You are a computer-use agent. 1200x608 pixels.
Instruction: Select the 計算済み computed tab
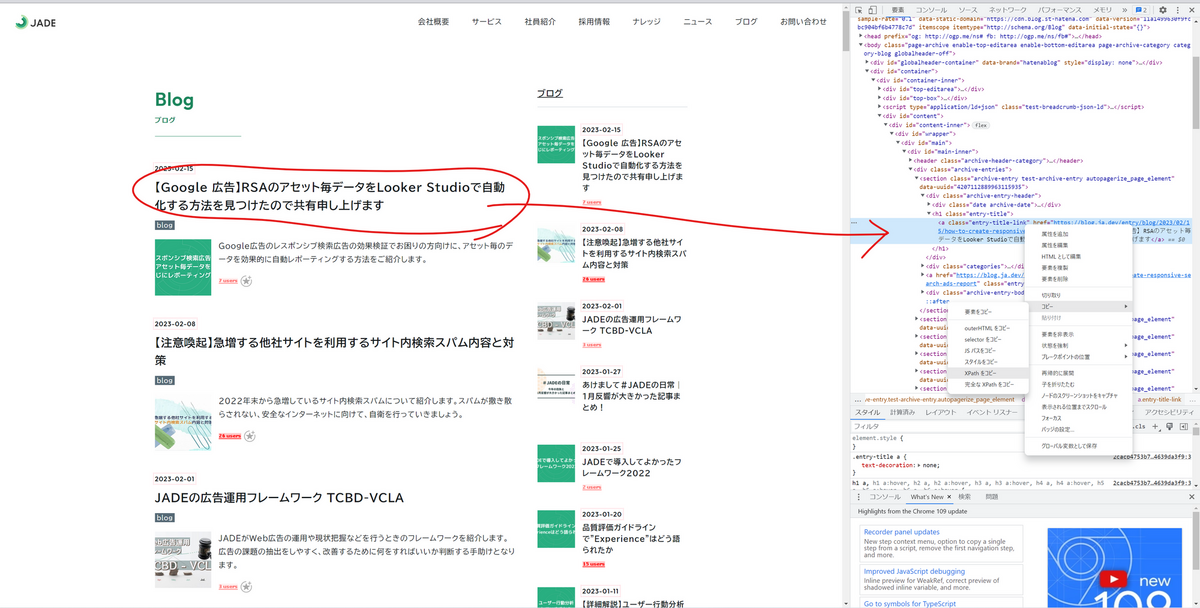pyautogui.click(x=902, y=412)
